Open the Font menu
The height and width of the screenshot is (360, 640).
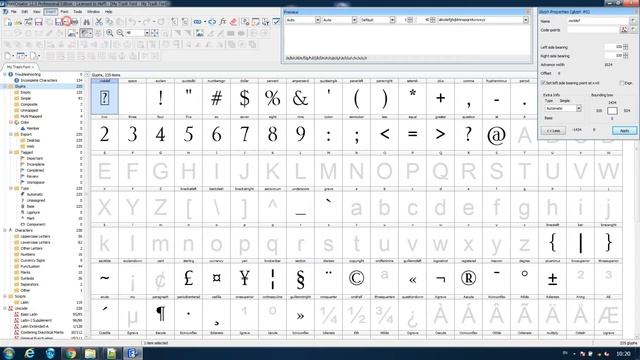pos(64,12)
